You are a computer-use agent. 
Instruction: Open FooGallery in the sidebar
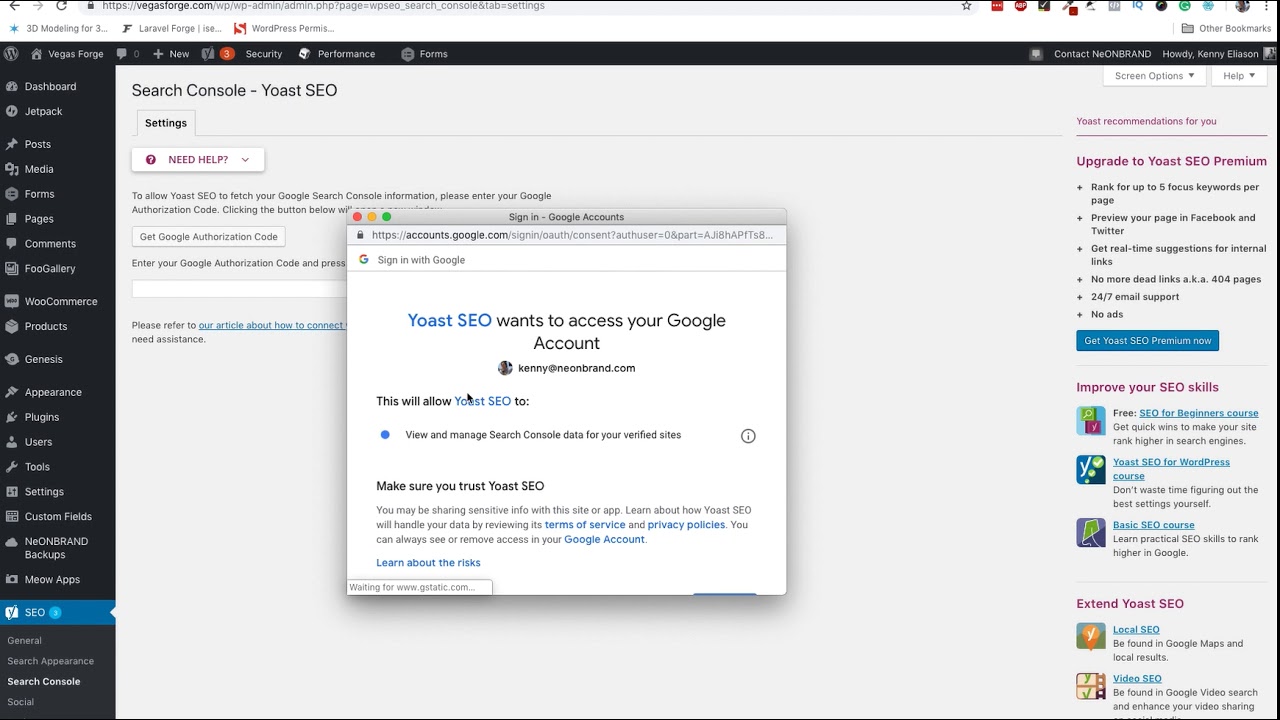coord(50,269)
